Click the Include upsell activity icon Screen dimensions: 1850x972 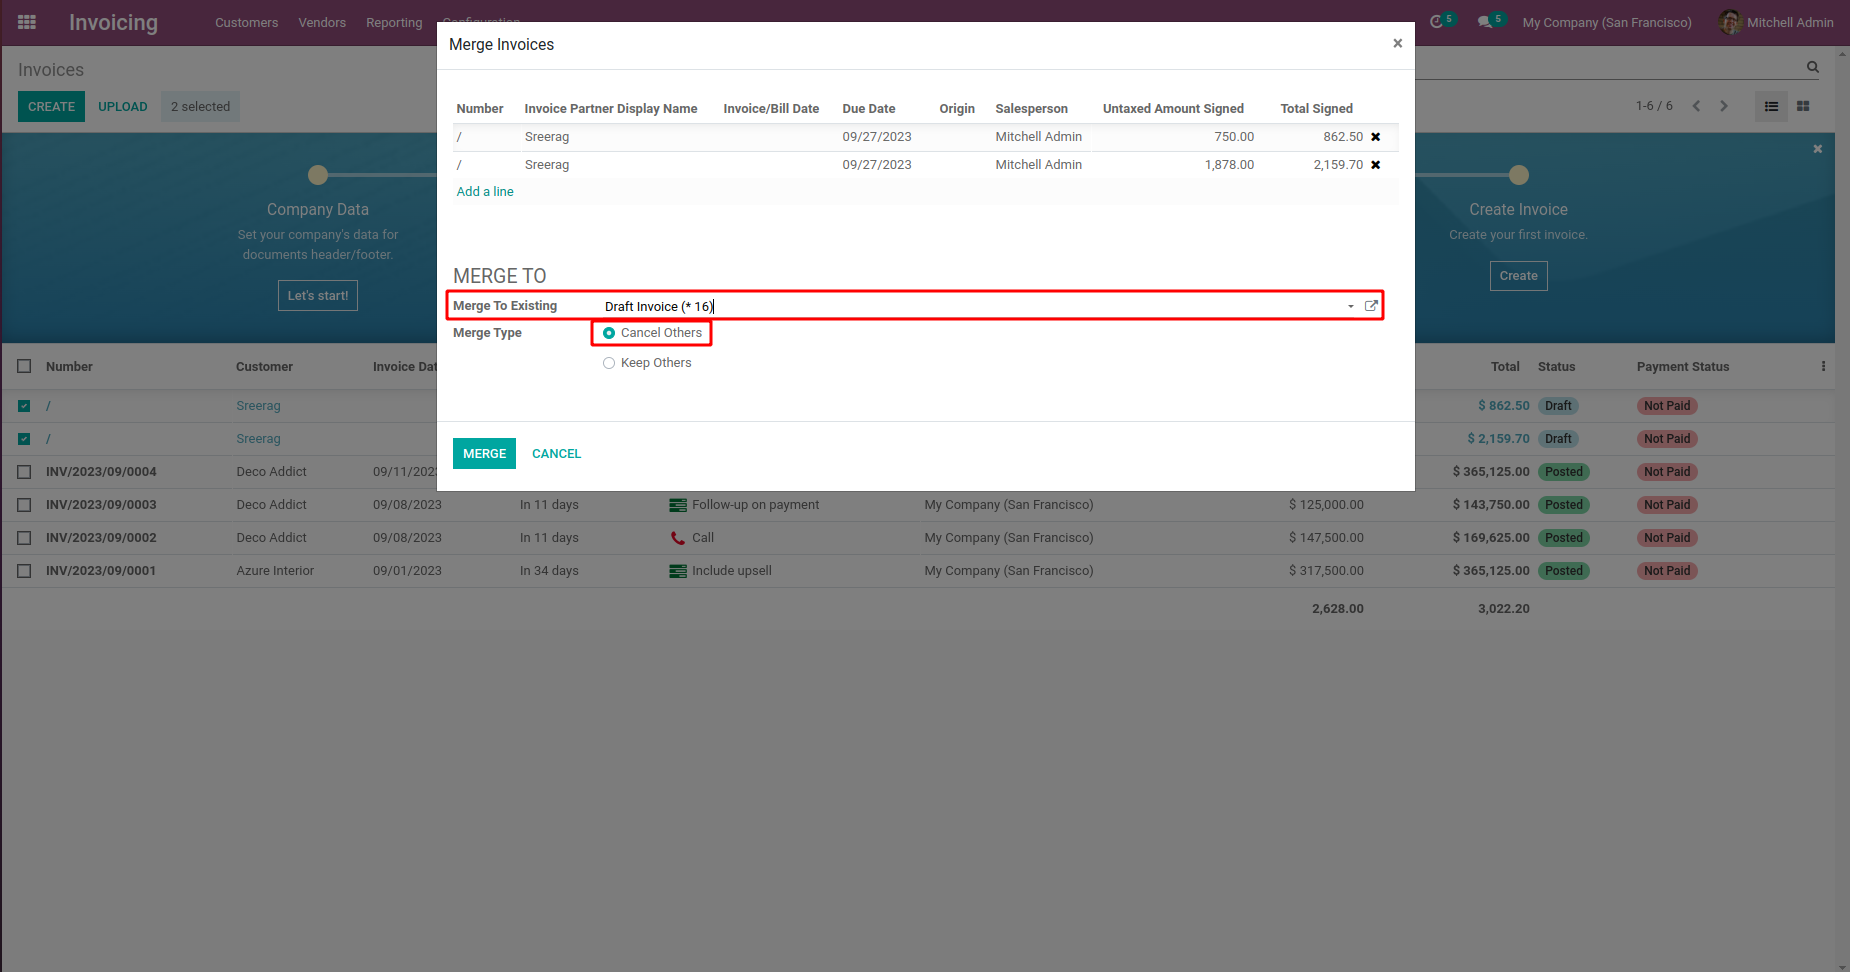pyautogui.click(x=678, y=571)
